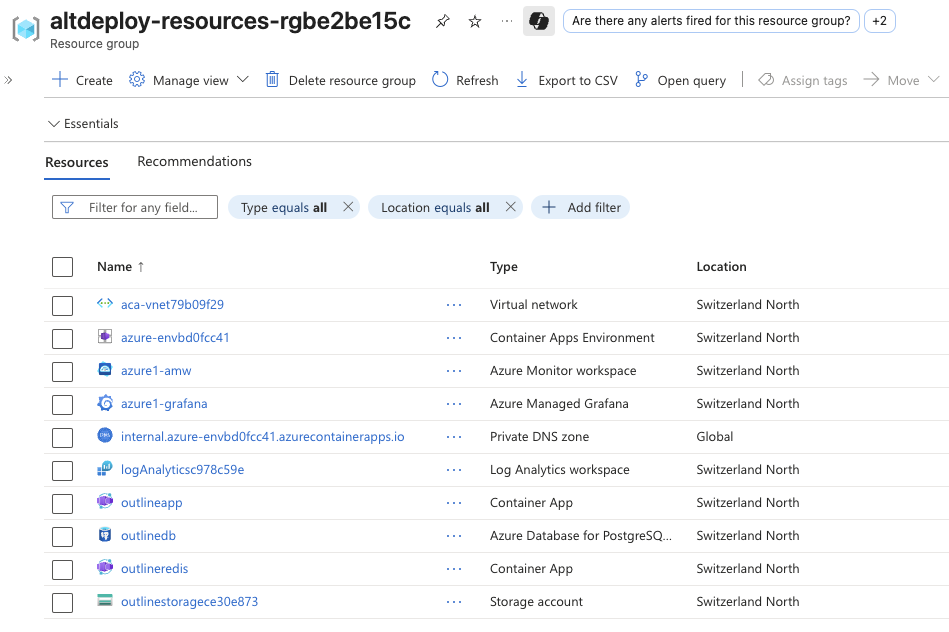Click the Create plus icon
949x632 pixels.
tap(60, 79)
